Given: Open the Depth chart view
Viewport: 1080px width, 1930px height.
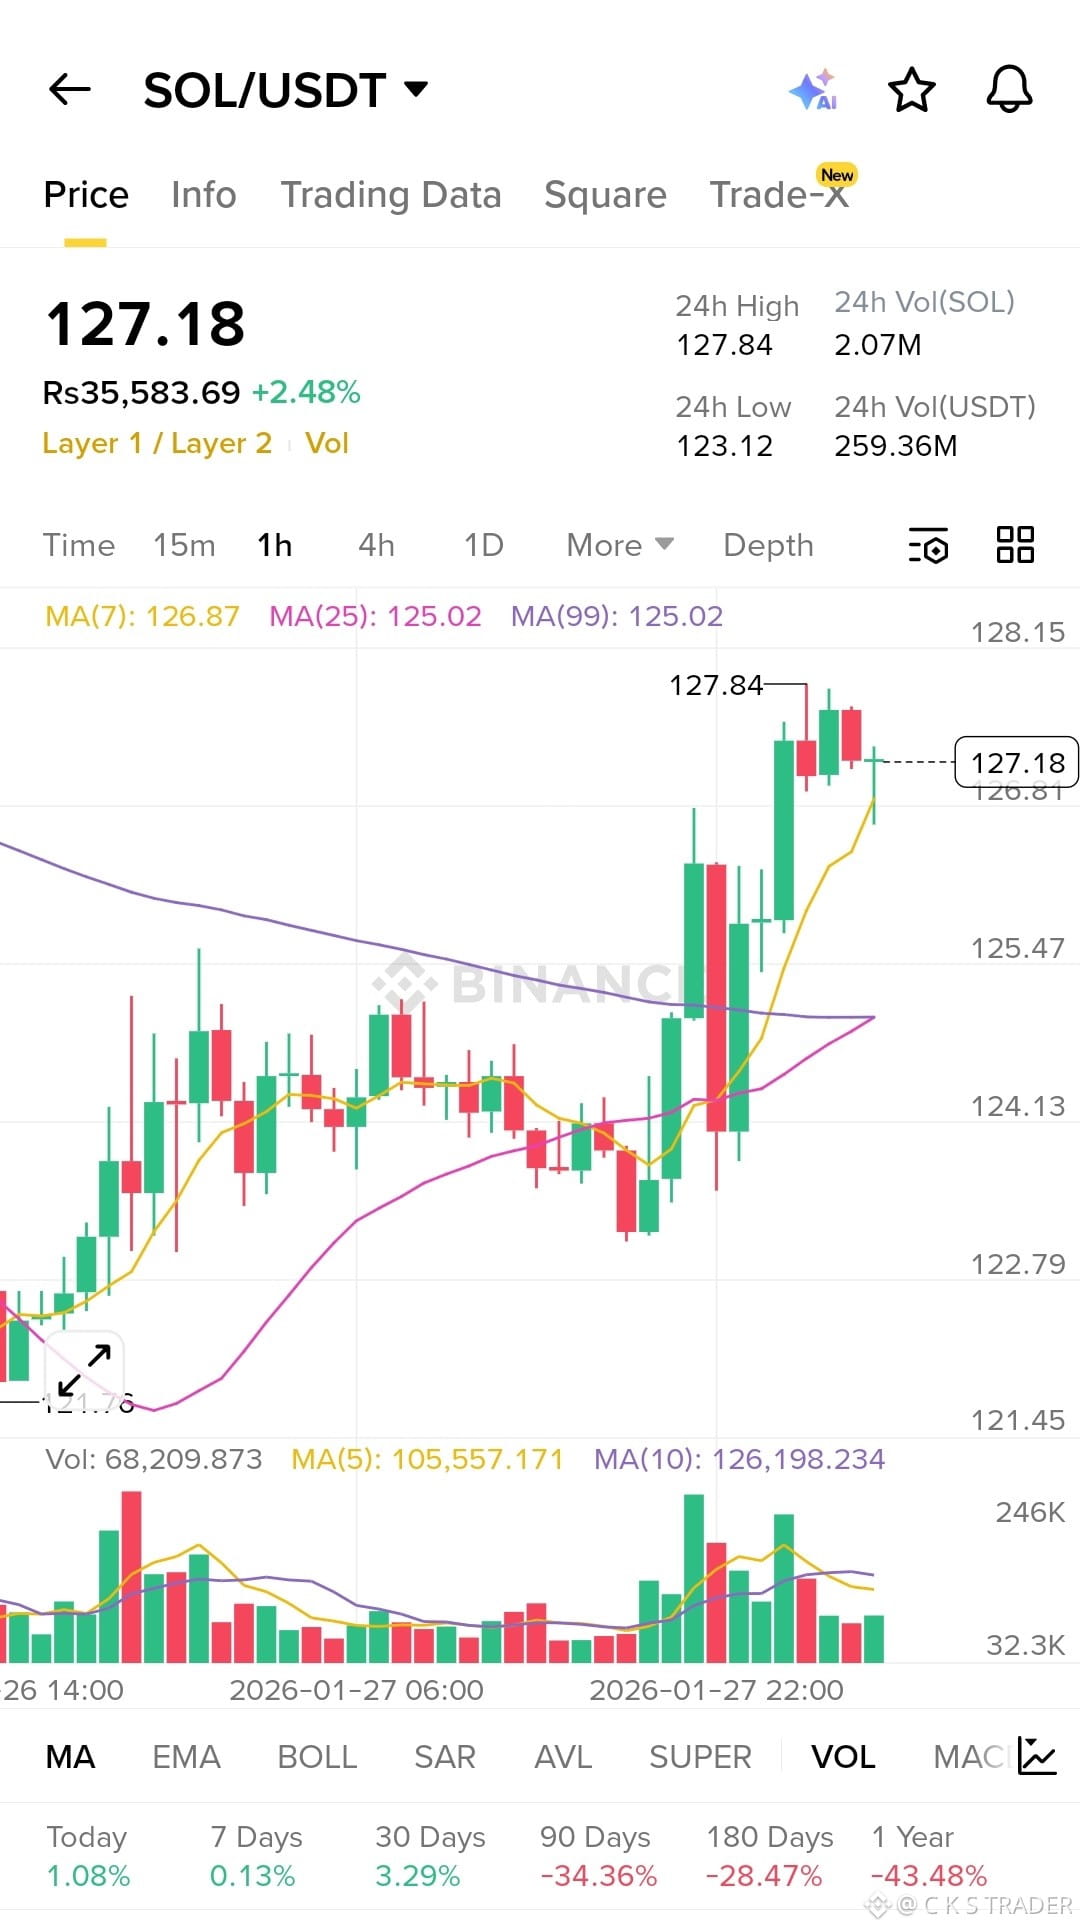Looking at the screenshot, I should coord(768,546).
